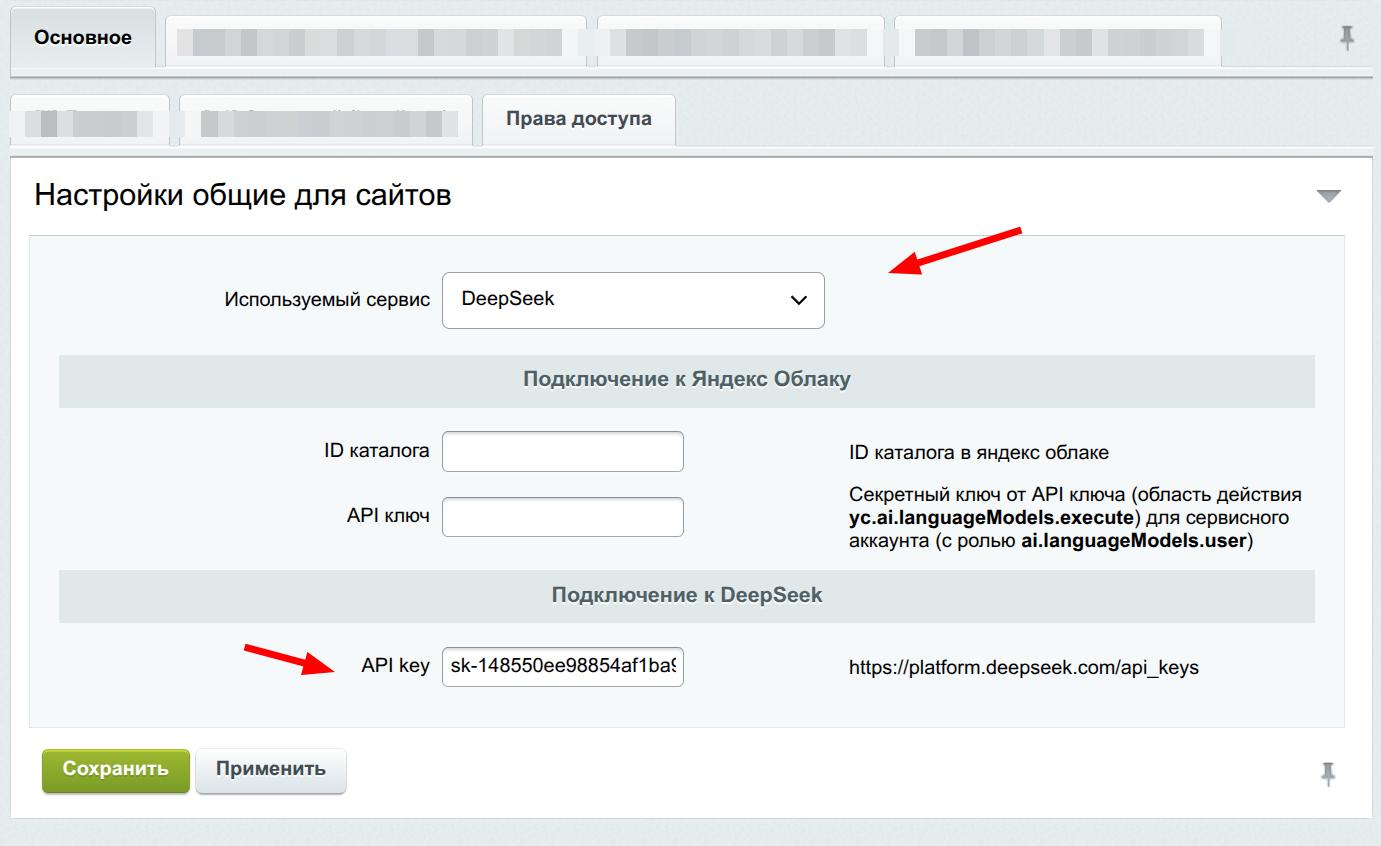This screenshot has height=846, width=1381.
Task: Click the Подключение к Яндекс Облаку header
Action: [x=686, y=380]
